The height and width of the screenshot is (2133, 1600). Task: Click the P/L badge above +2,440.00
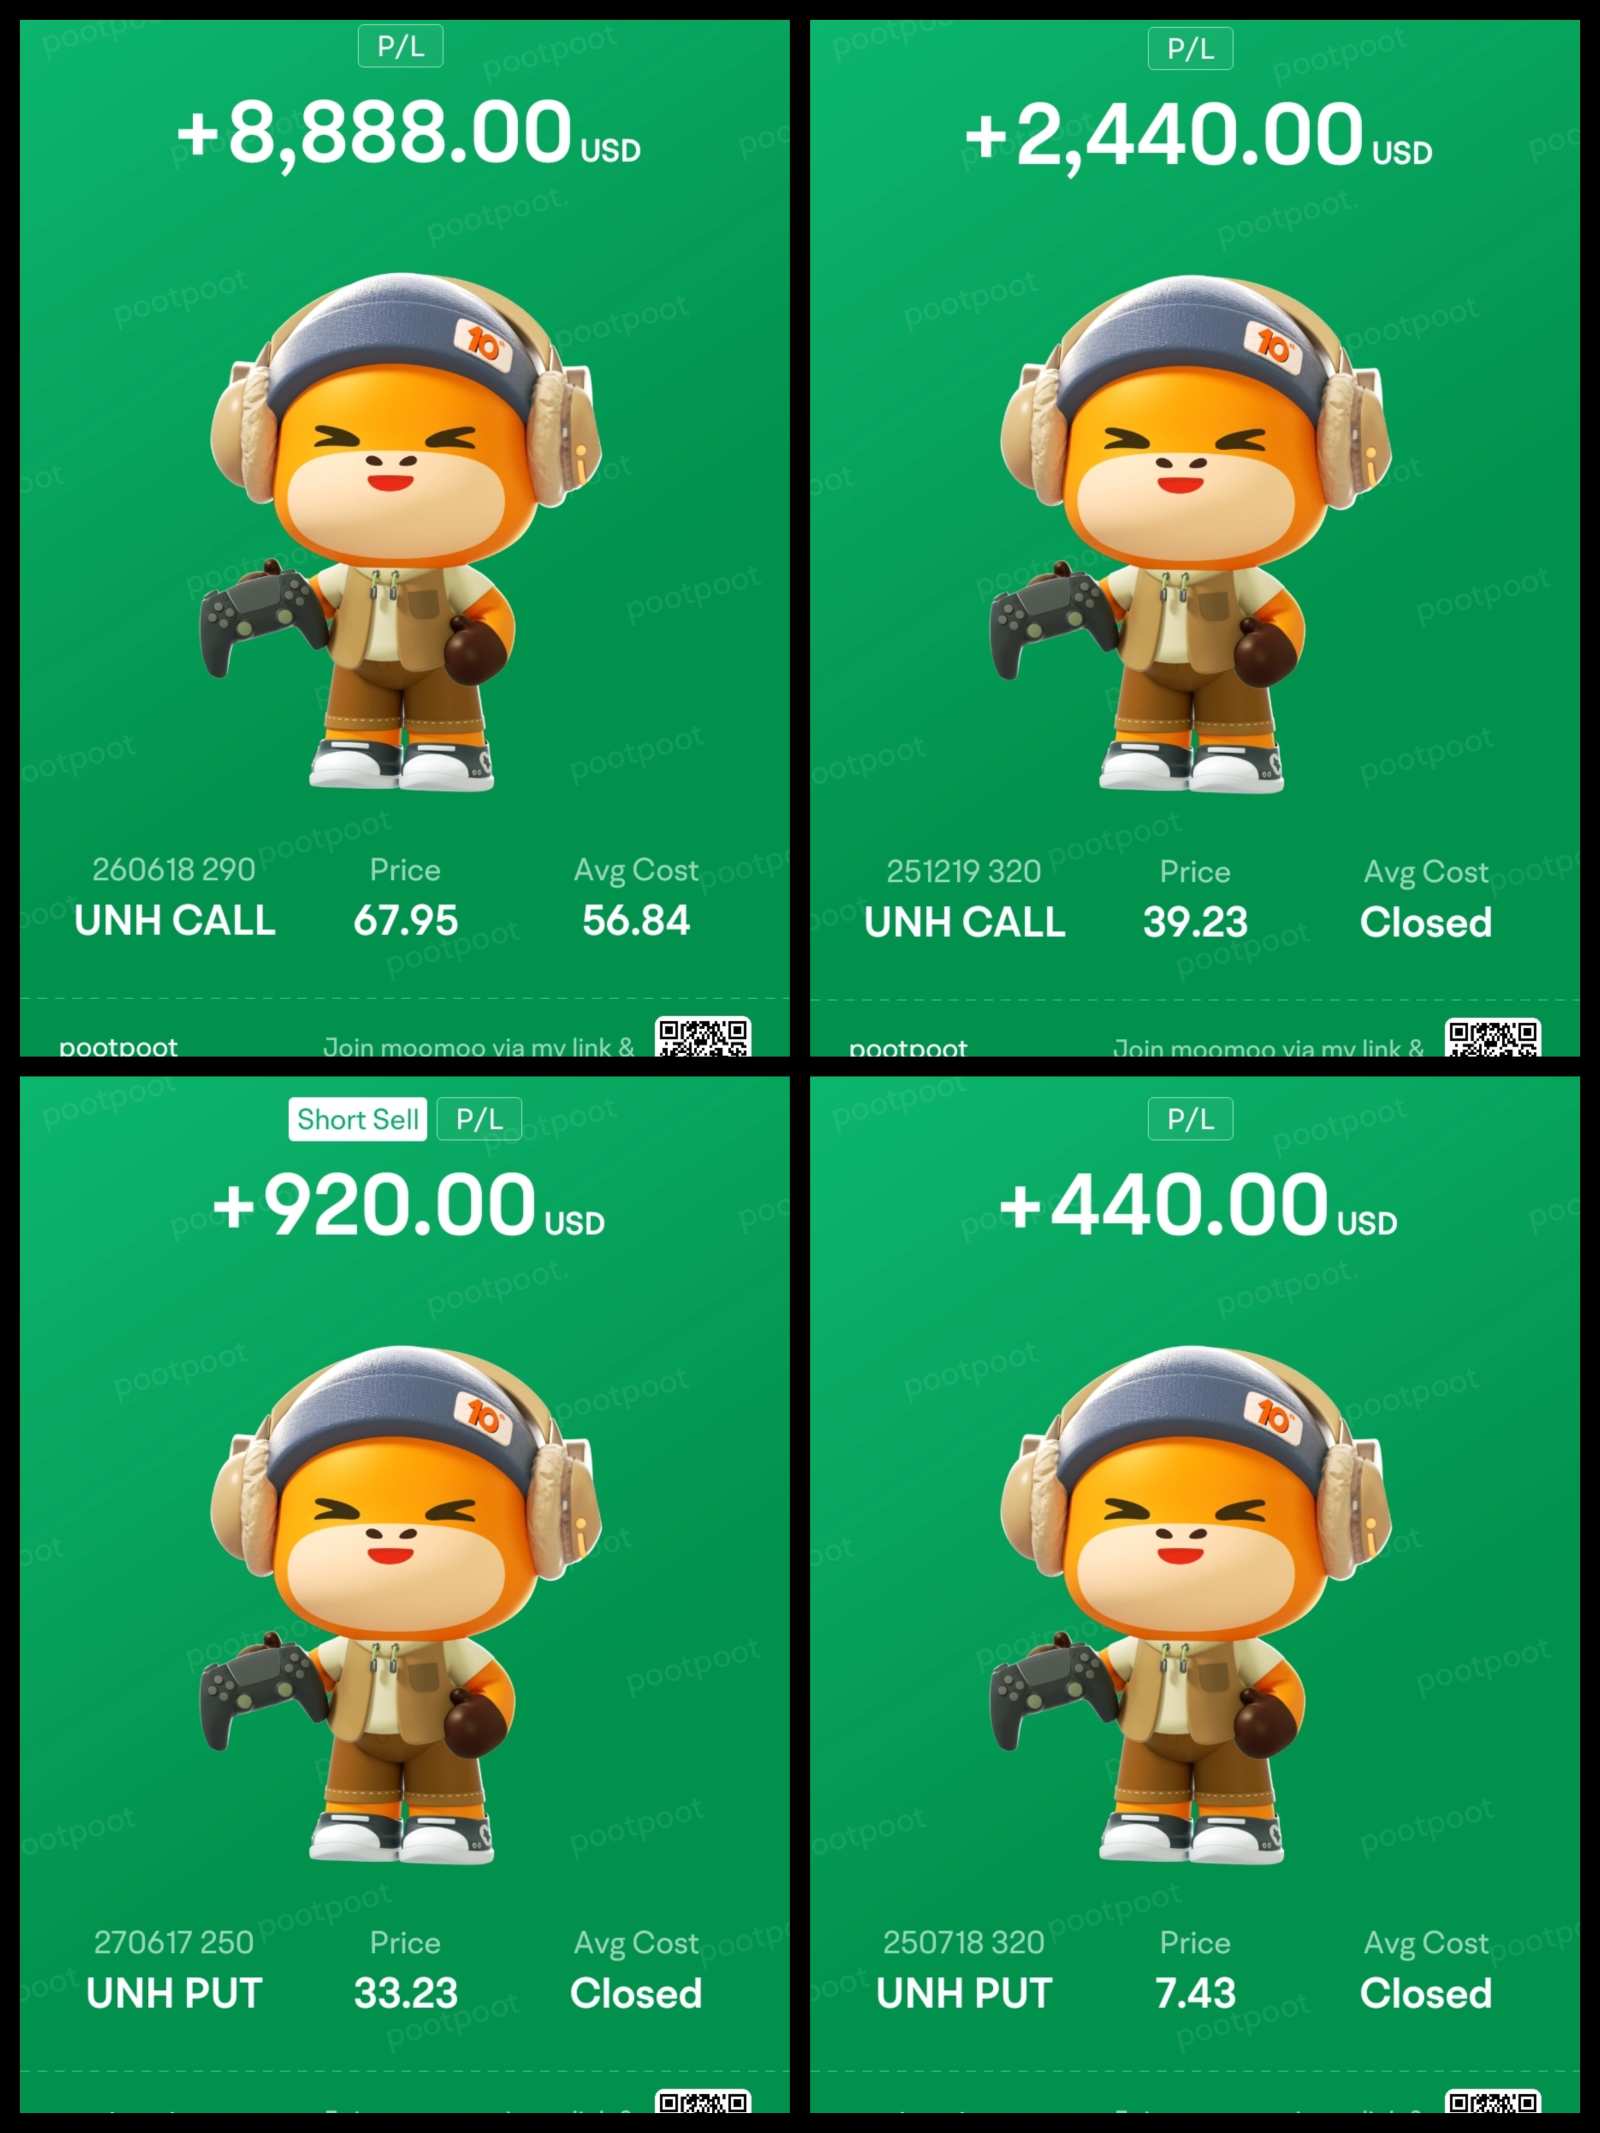click(1190, 48)
